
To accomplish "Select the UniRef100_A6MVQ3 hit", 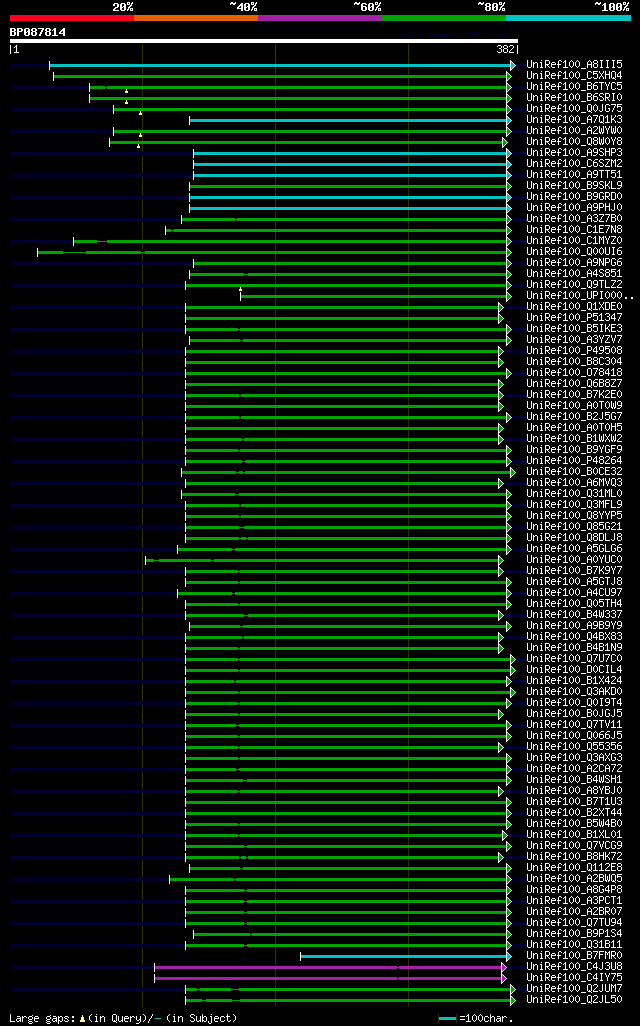I will tap(574, 483).
